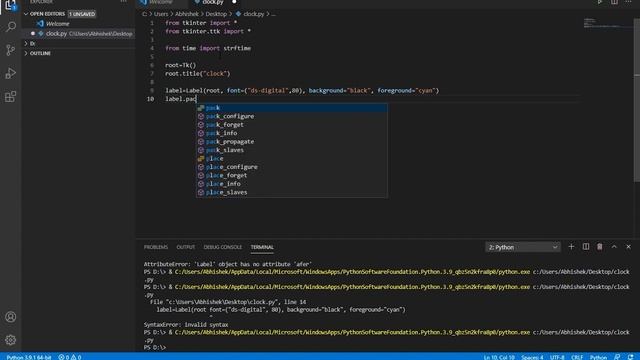
Task: Select the Terminal panel tab
Action: click(x=262, y=247)
